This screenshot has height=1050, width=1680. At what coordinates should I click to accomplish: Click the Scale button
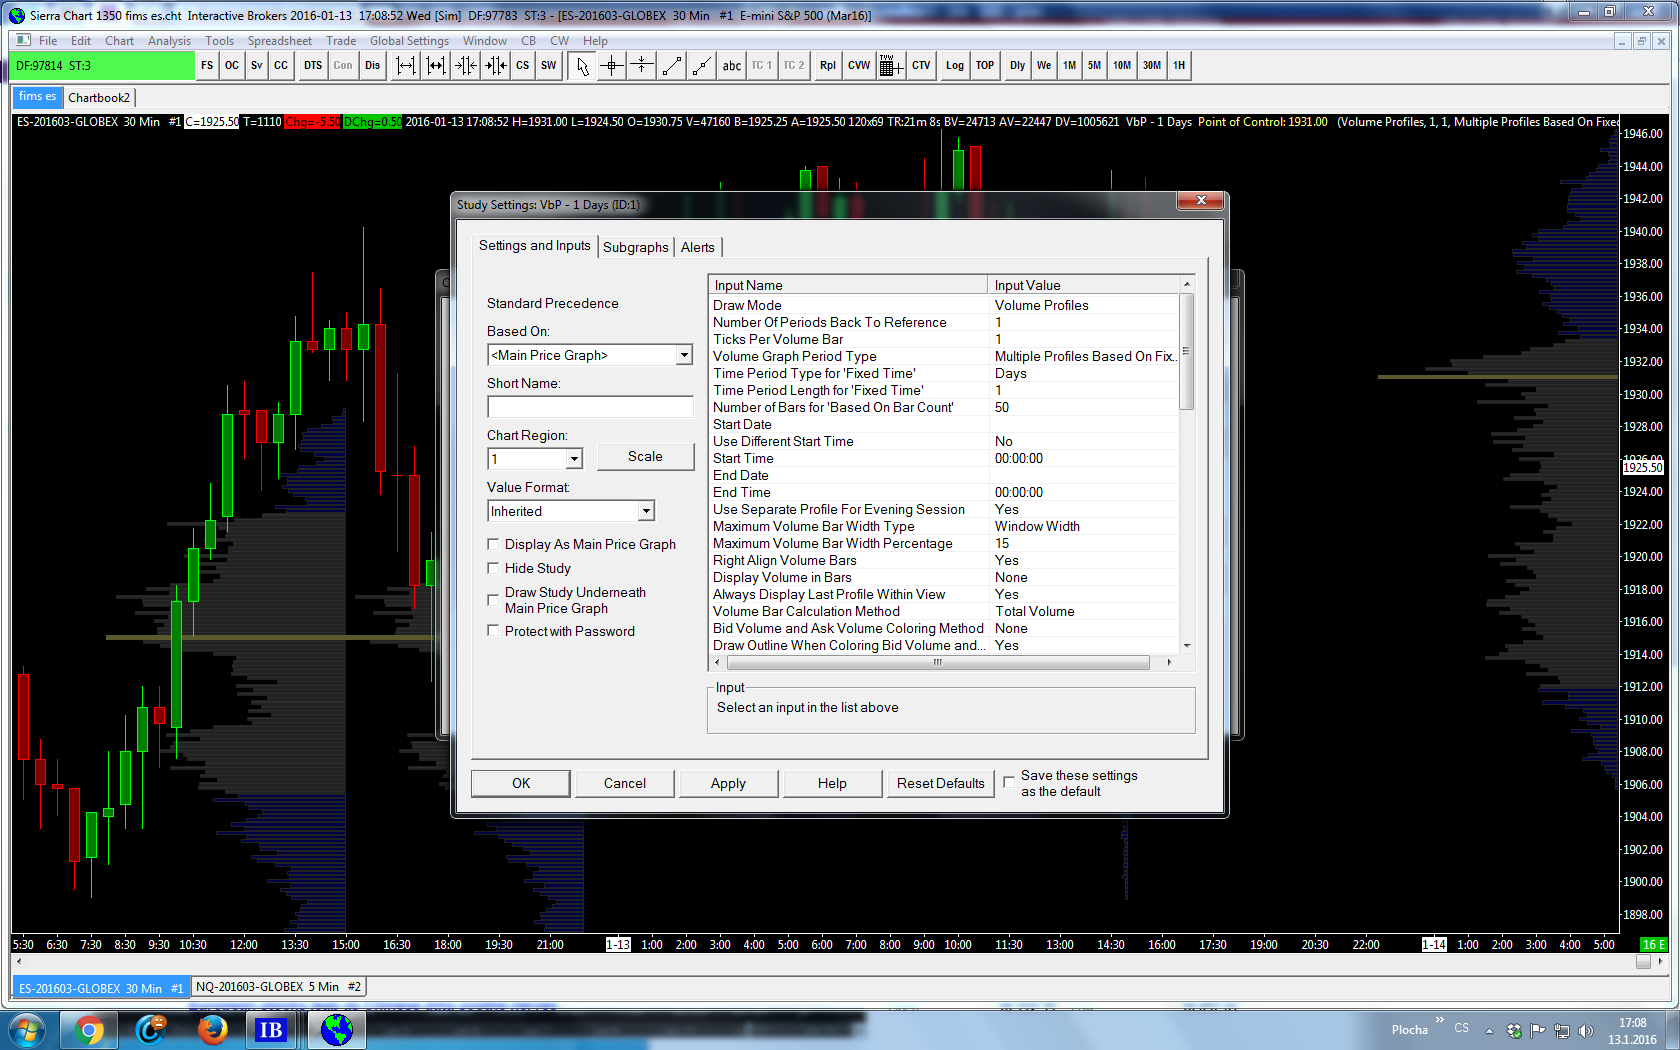[645, 456]
